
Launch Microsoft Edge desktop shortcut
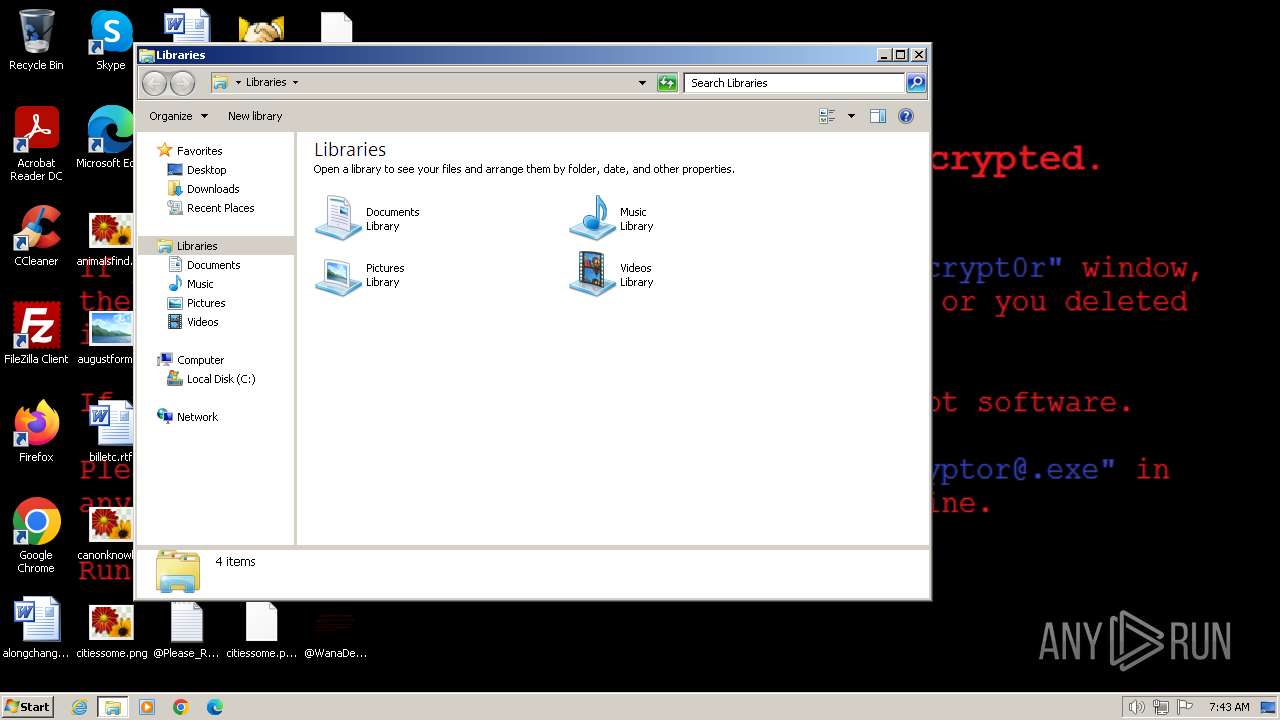[106, 138]
